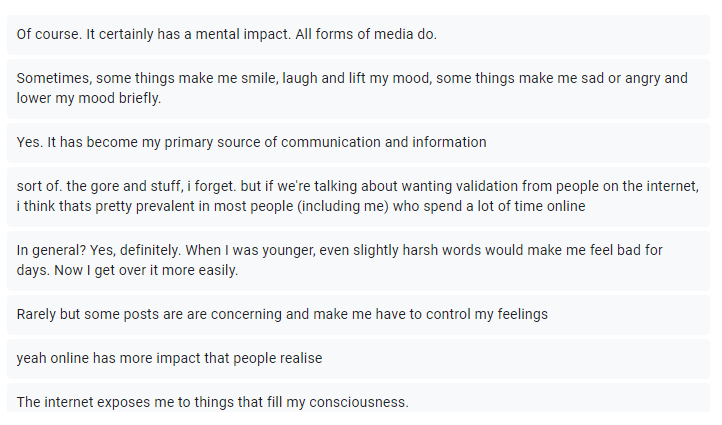
Task: Select the response mentioning gore and validation
Action: coord(361,196)
